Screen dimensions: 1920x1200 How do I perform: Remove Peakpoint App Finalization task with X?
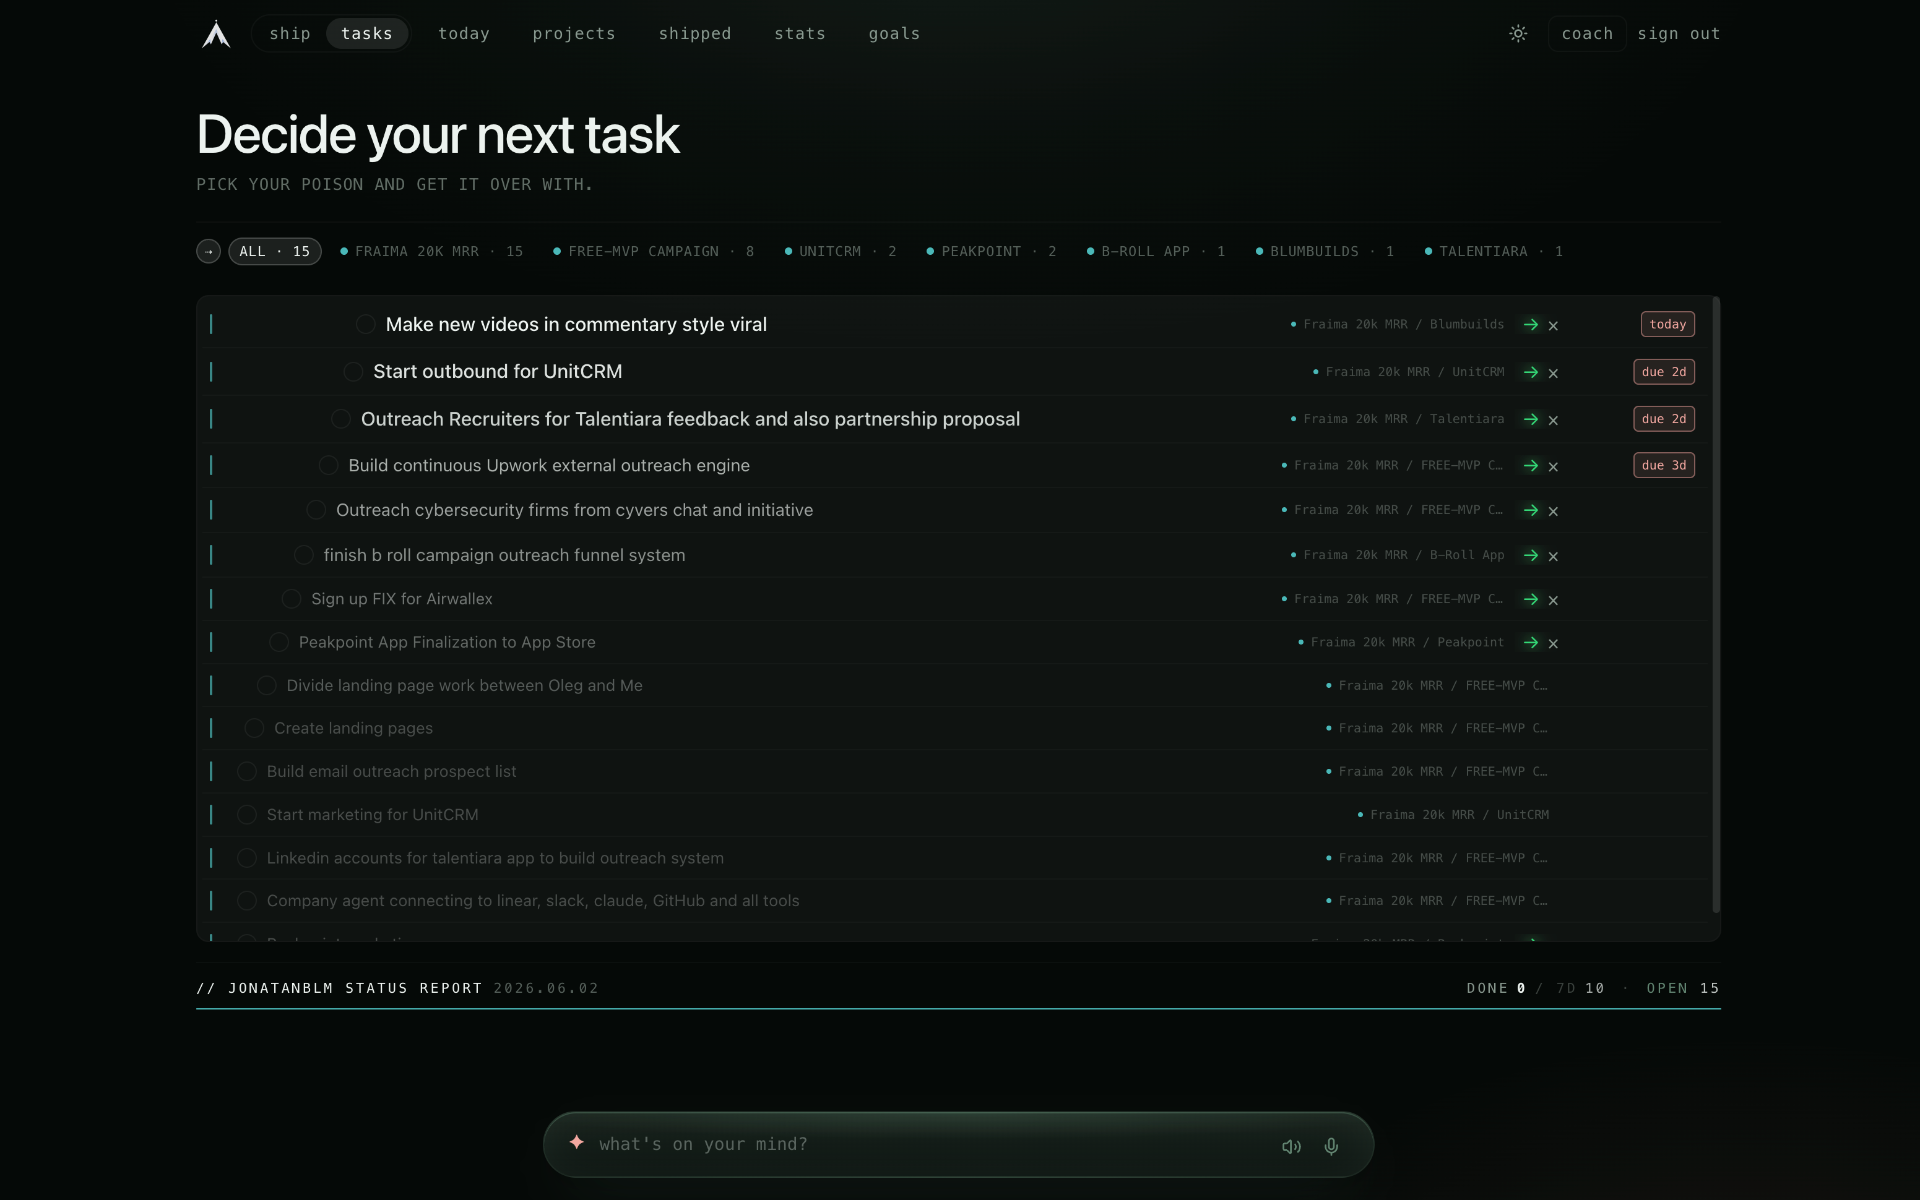(1553, 643)
